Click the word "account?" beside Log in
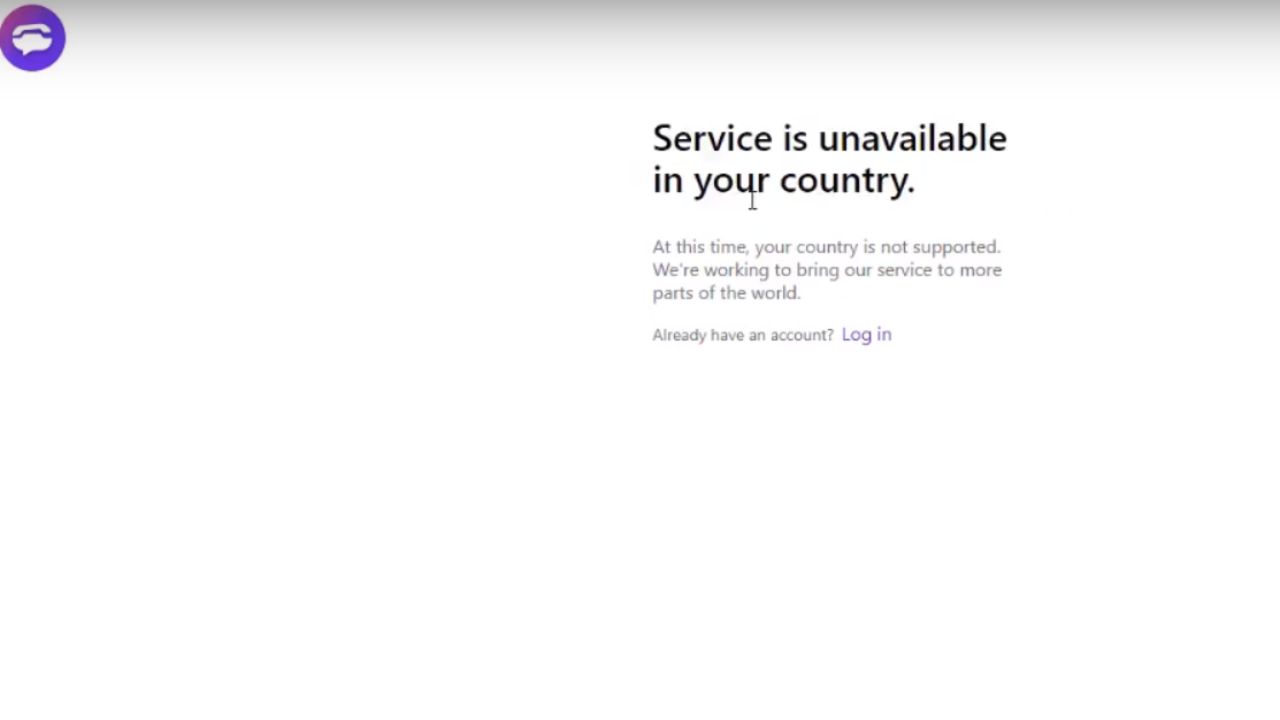The width and height of the screenshot is (1280, 720). tap(801, 335)
